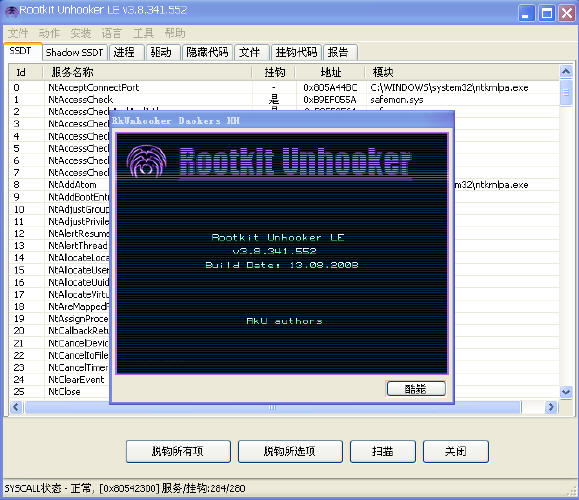Open the 帮助 menu
The image size is (579, 500).
[175, 33]
